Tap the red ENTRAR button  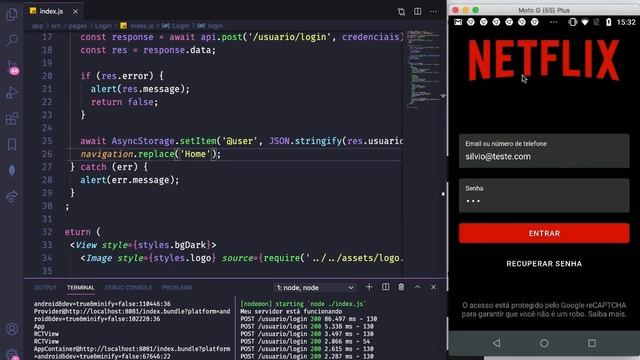click(544, 233)
